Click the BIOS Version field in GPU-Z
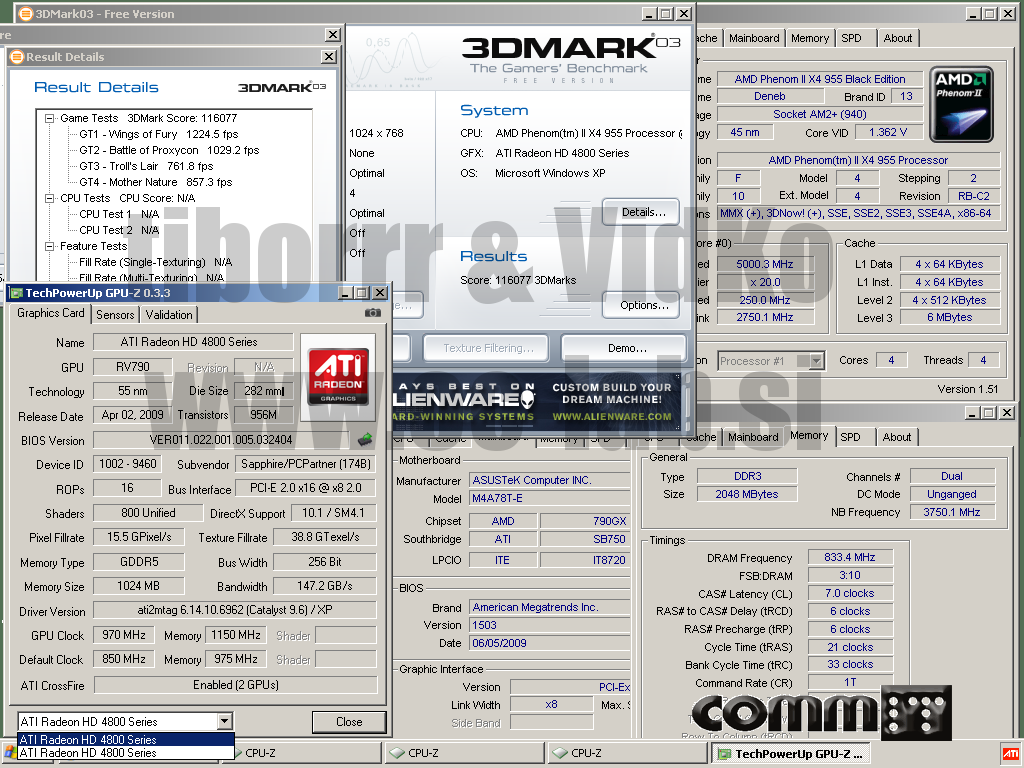 (221, 440)
